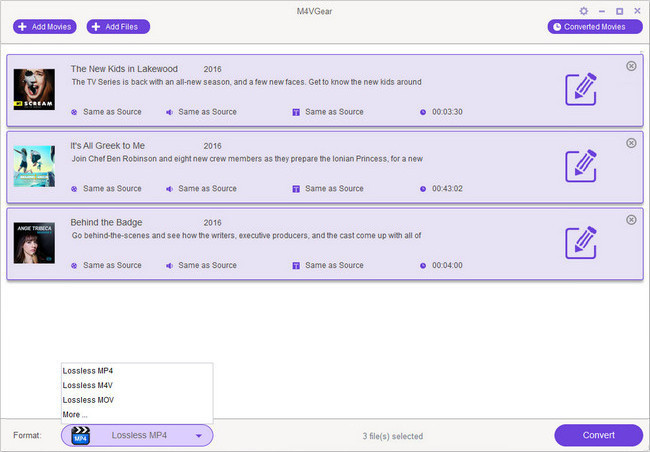
Task: Click duration 00:03:30
Action: 447,112
